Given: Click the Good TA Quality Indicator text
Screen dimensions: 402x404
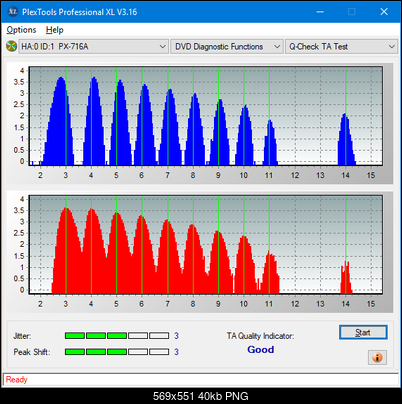Looking at the screenshot, I should [261, 349].
